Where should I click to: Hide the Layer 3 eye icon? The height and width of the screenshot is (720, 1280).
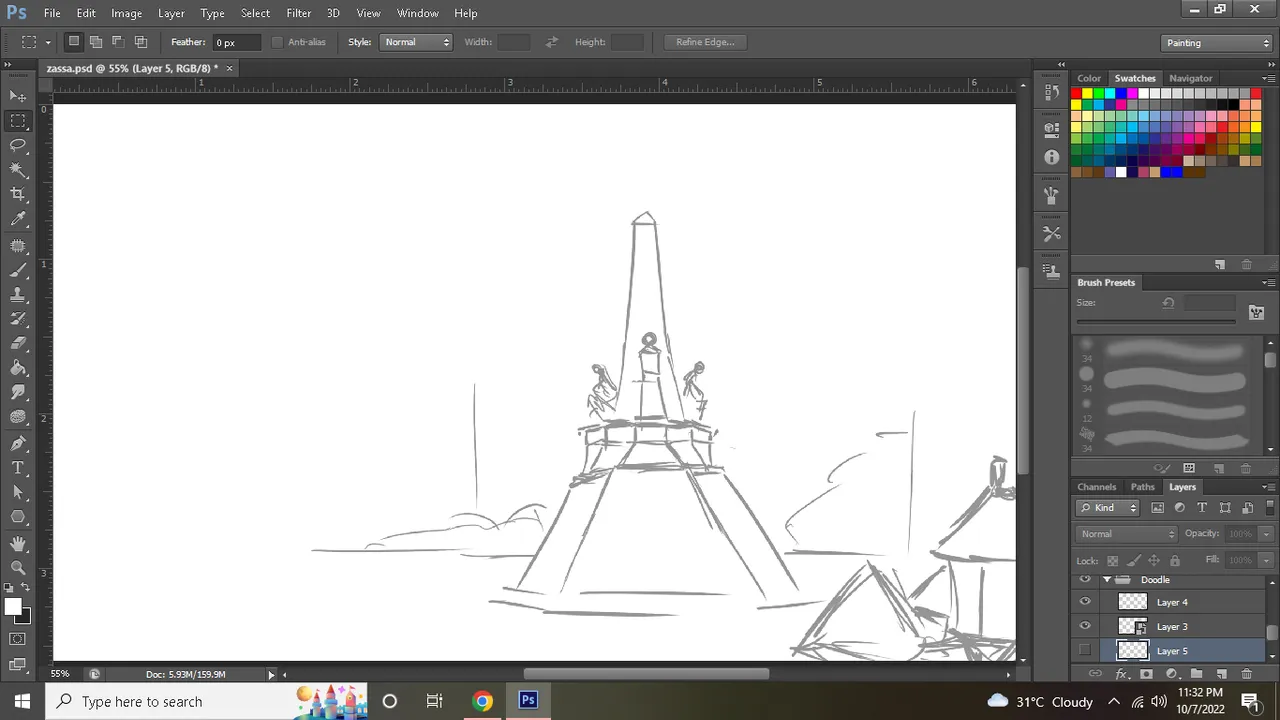click(1085, 626)
